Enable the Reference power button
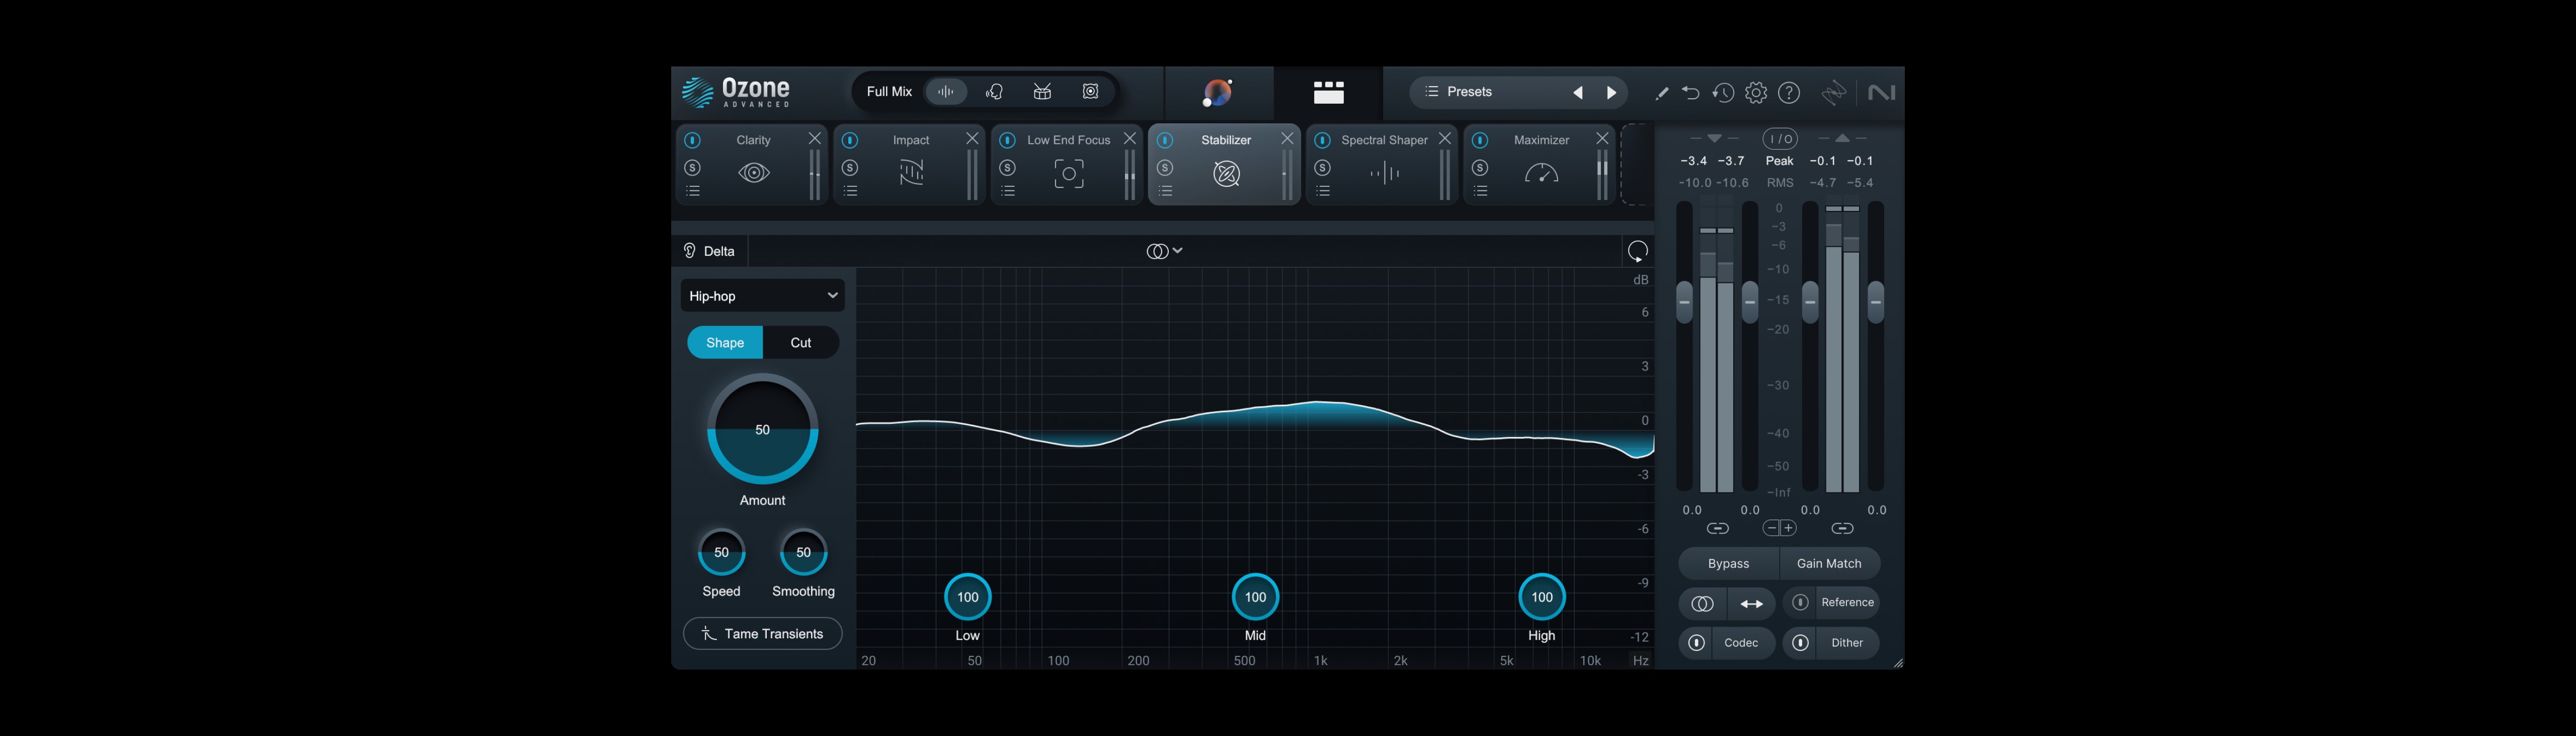This screenshot has height=736, width=2576. coord(1801,602)
